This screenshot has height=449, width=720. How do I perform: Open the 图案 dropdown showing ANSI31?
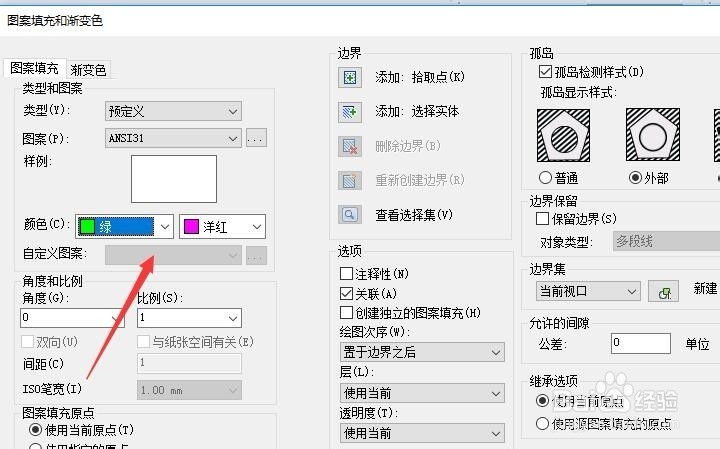point(173,138)
